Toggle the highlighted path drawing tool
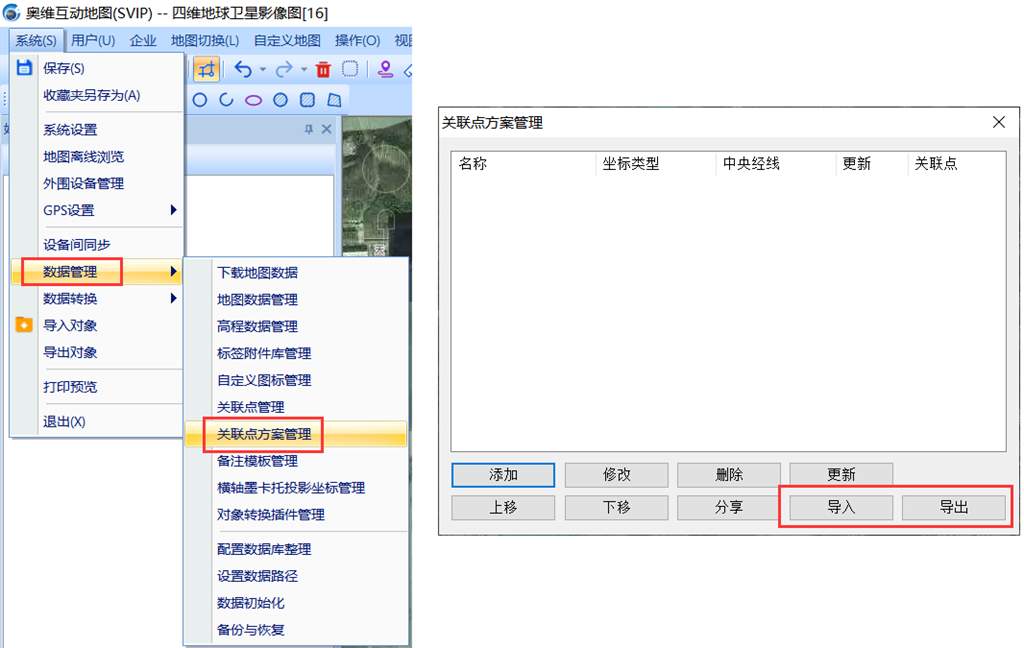The width and height of the screenshot is (1024, 648). pyautogui.click(x=206, y=69)
